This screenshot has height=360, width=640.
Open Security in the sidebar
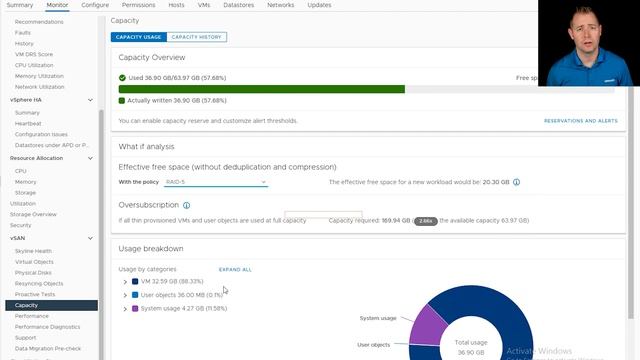coord(20,225)
